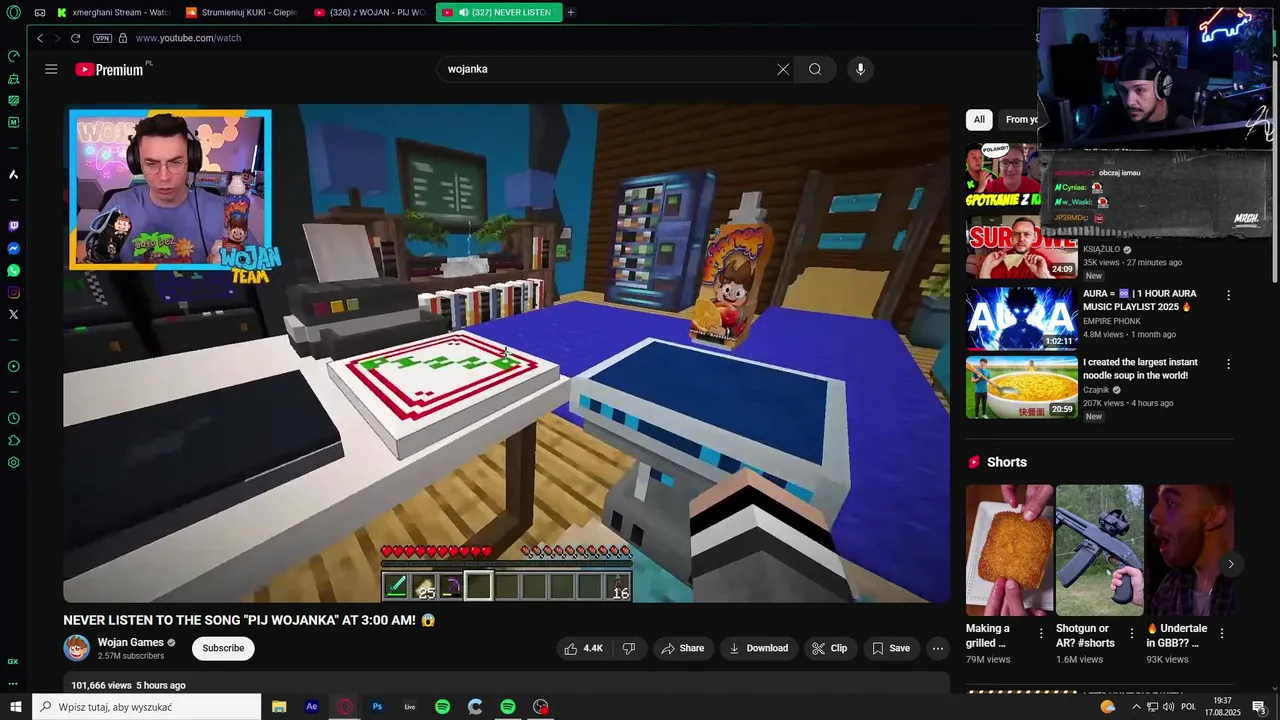Save video to playlist
Image resolution: width=1280 pixels, height=720 pixels.
click(x=891, y=648)
